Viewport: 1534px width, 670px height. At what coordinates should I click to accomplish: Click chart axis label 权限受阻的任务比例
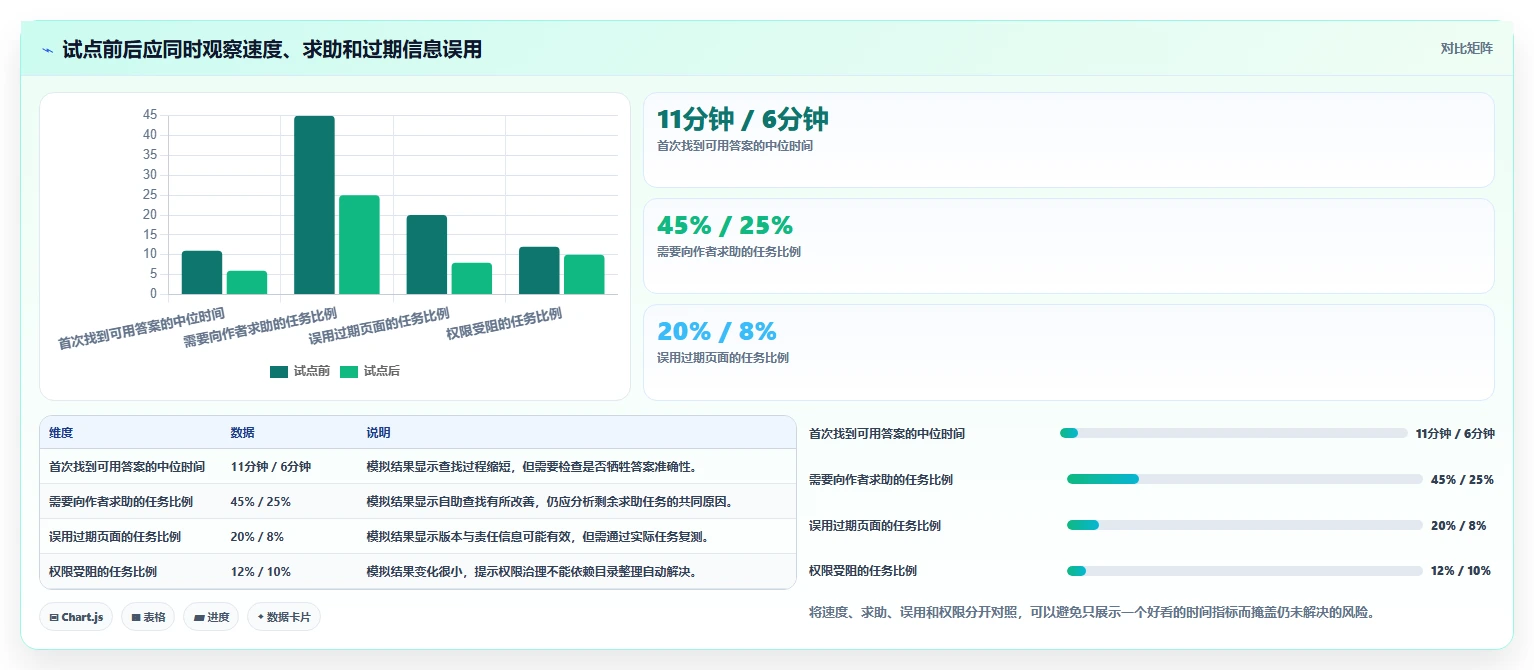click(x=504, y=325)
